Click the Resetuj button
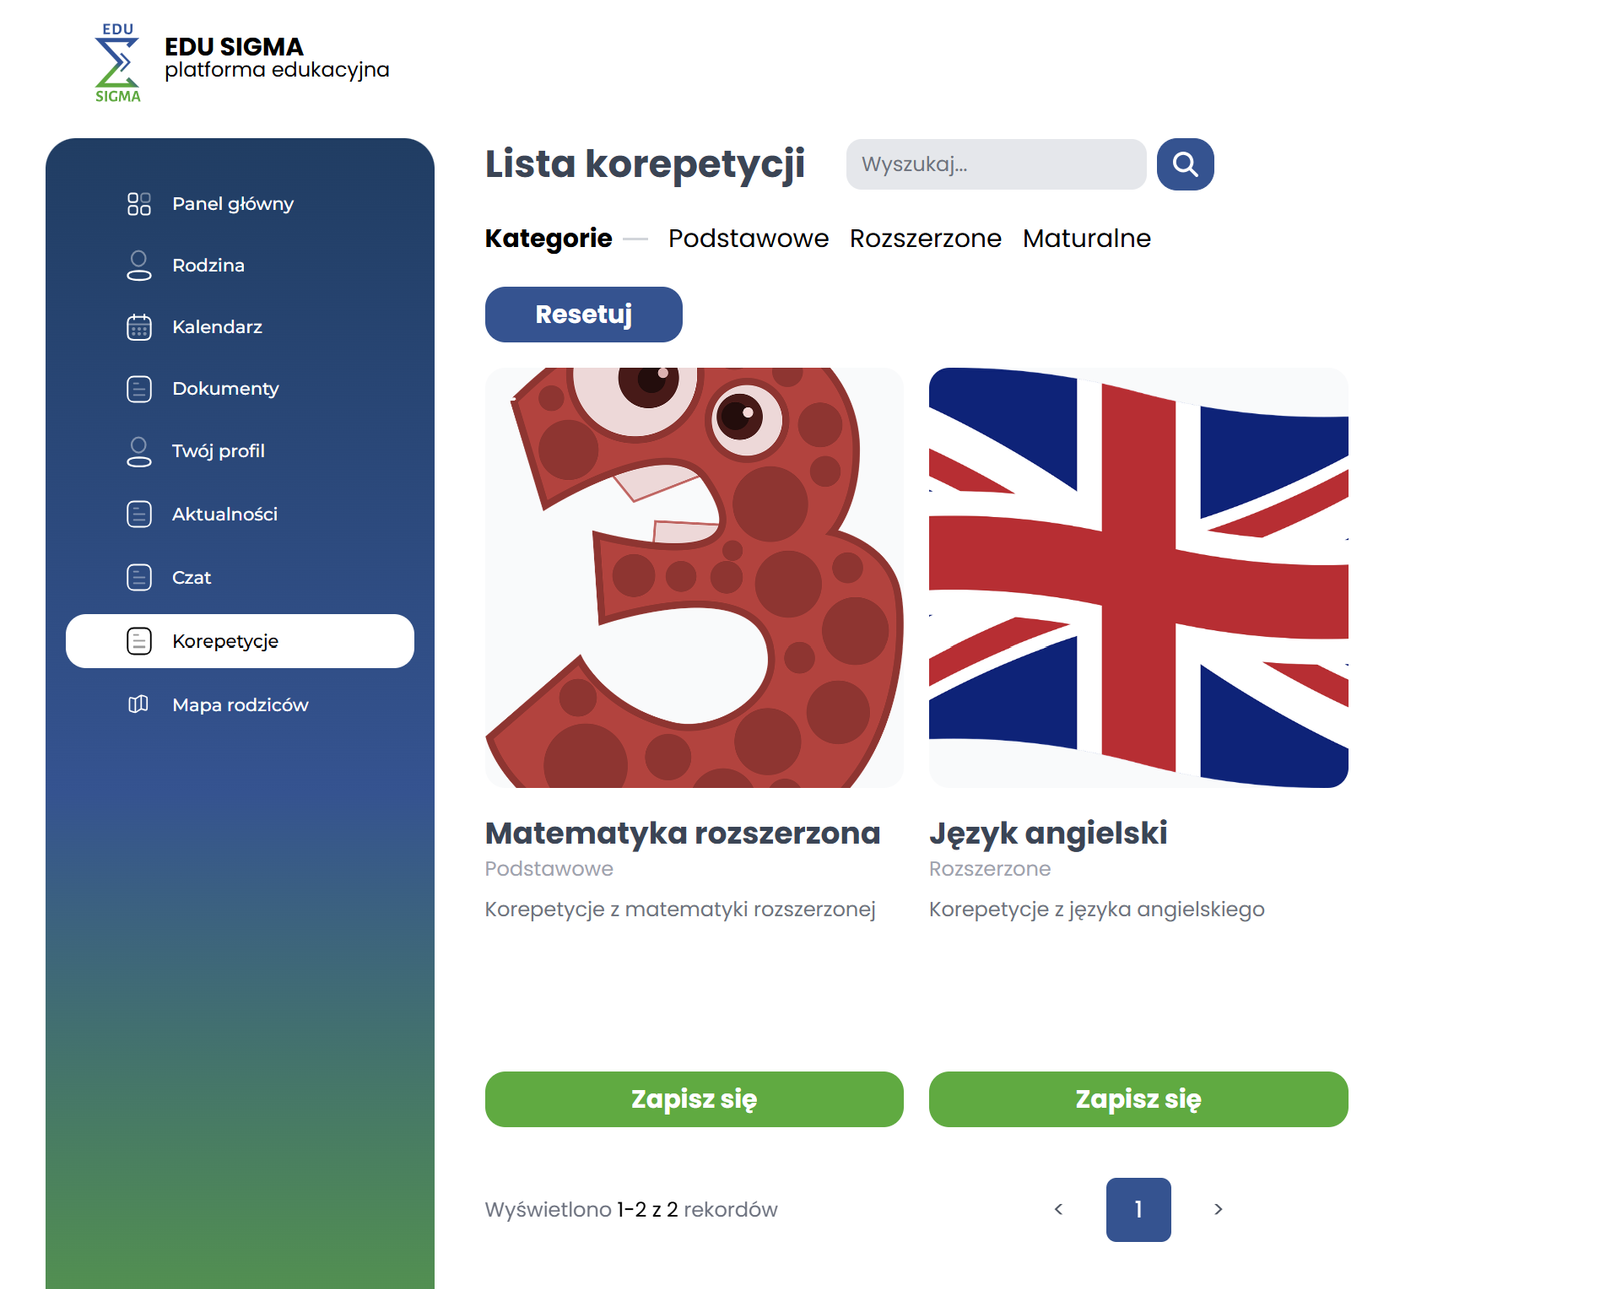The image size is (1600, 1289). pos(584,314)
